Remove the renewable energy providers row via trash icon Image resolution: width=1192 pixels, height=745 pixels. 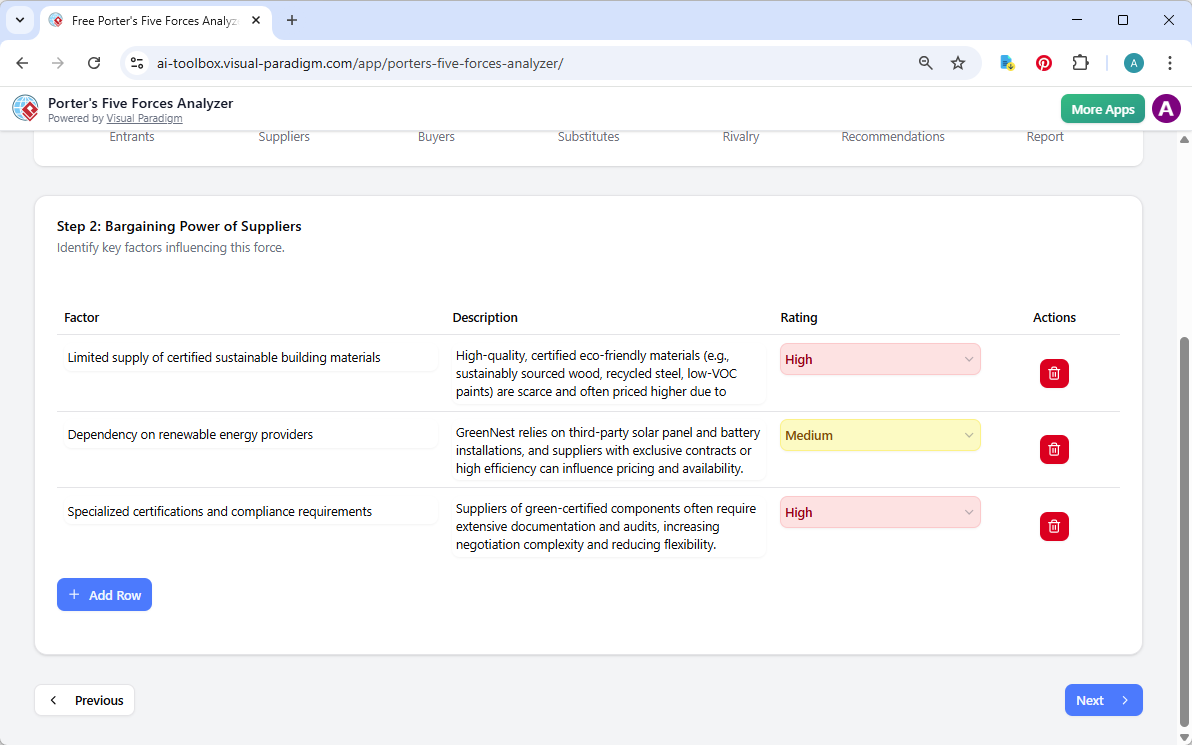click(x=1054, y=449)
